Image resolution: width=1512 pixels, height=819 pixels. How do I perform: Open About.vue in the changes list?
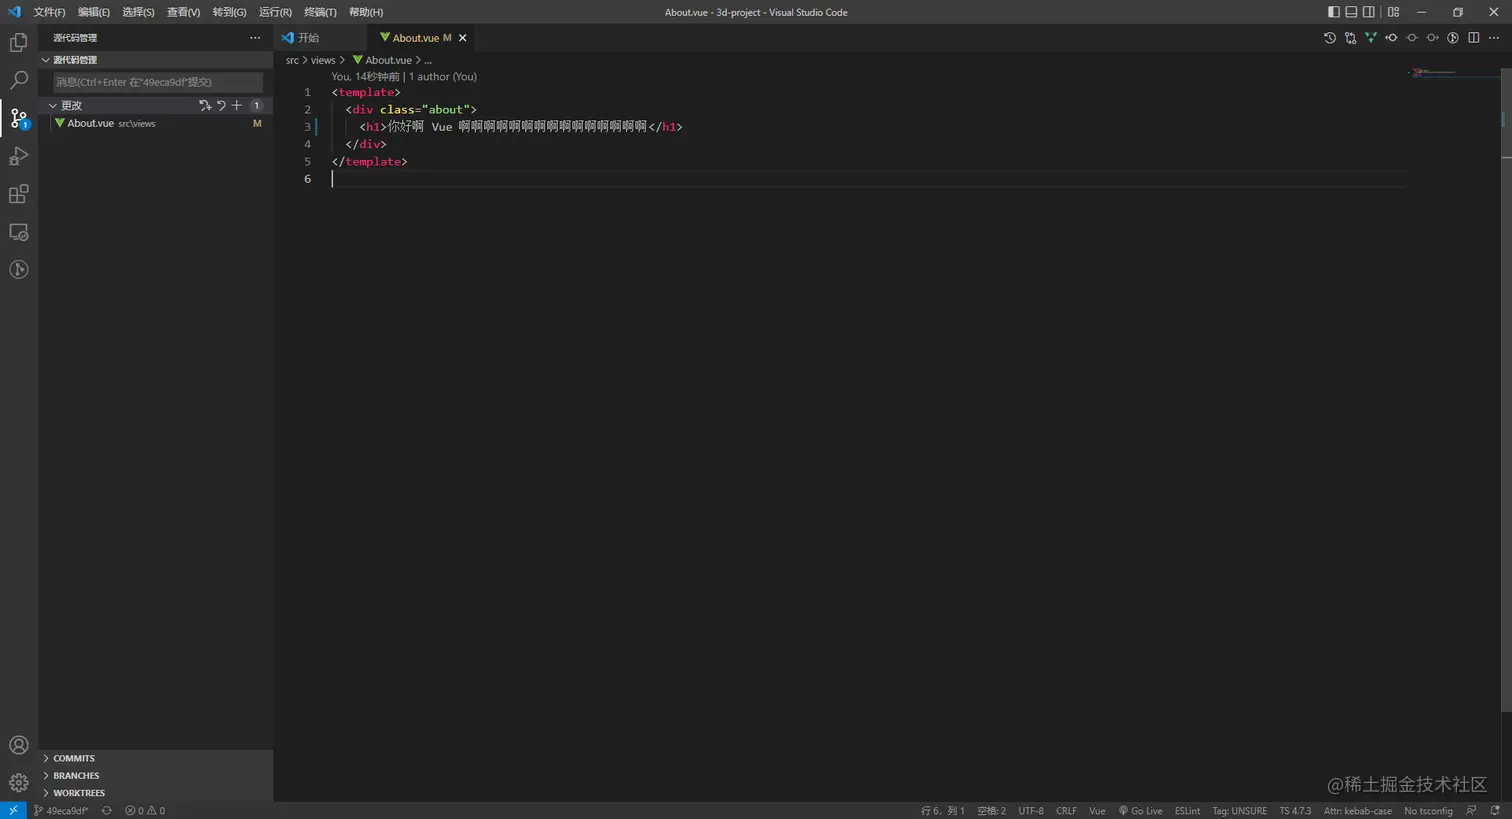(x=156, y=123)
